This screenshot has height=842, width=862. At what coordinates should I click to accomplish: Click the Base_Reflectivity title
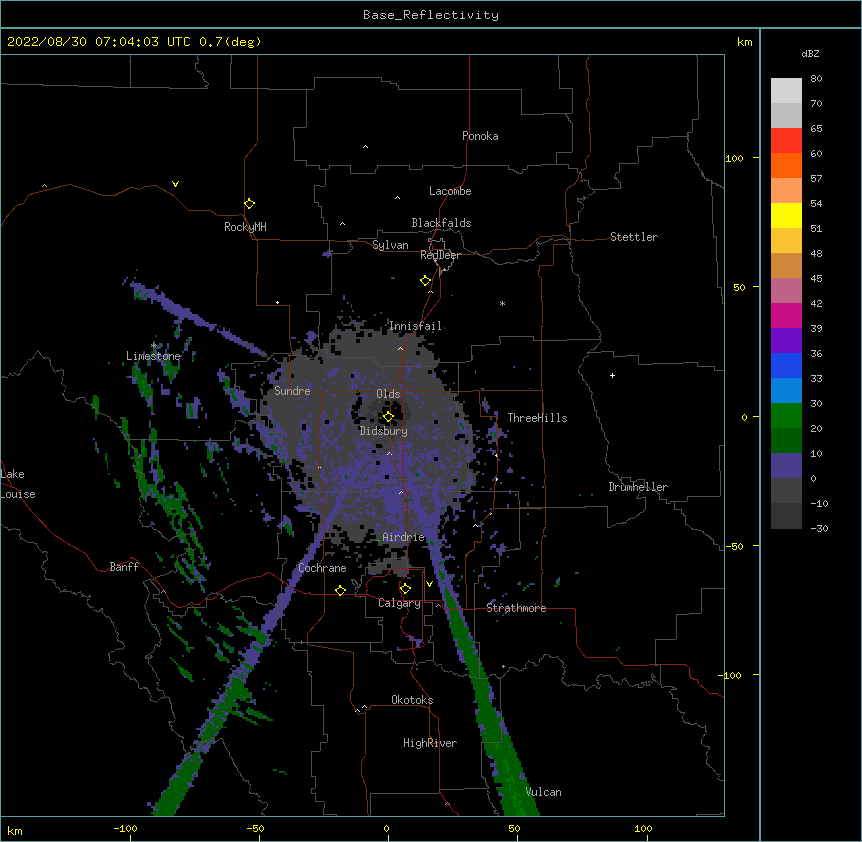pos(431,15)
